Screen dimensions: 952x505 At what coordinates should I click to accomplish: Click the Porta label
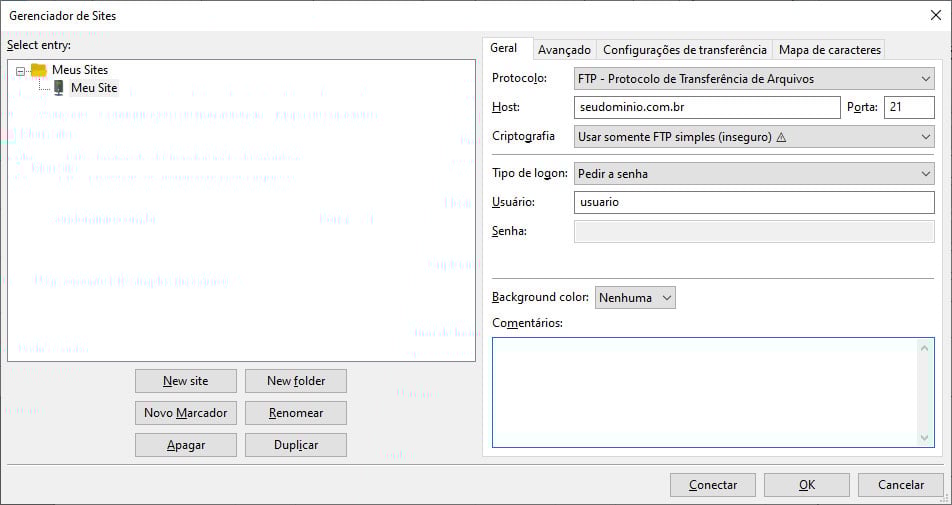point(862,107)
